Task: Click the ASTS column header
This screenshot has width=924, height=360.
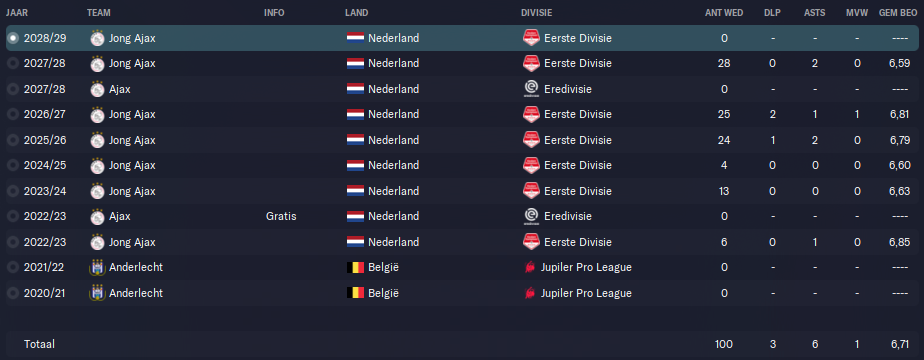Action: point(814,12)
